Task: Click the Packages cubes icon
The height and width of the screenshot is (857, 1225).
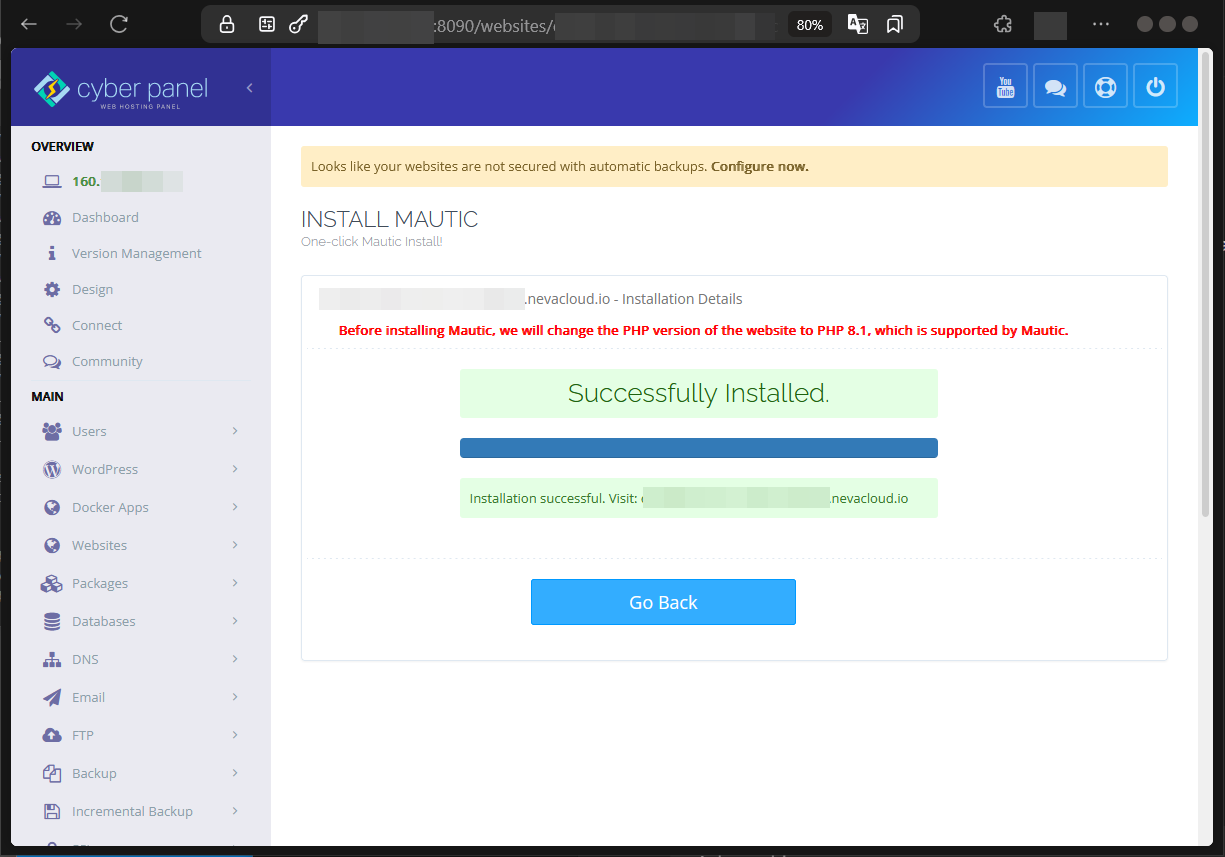Action: click(52, 584)
